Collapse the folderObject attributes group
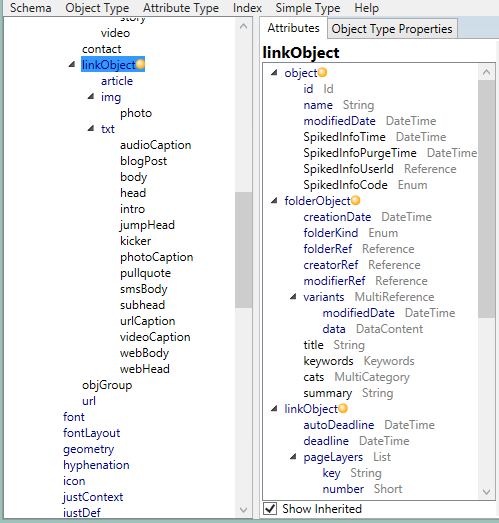 (x=274, y=200)
